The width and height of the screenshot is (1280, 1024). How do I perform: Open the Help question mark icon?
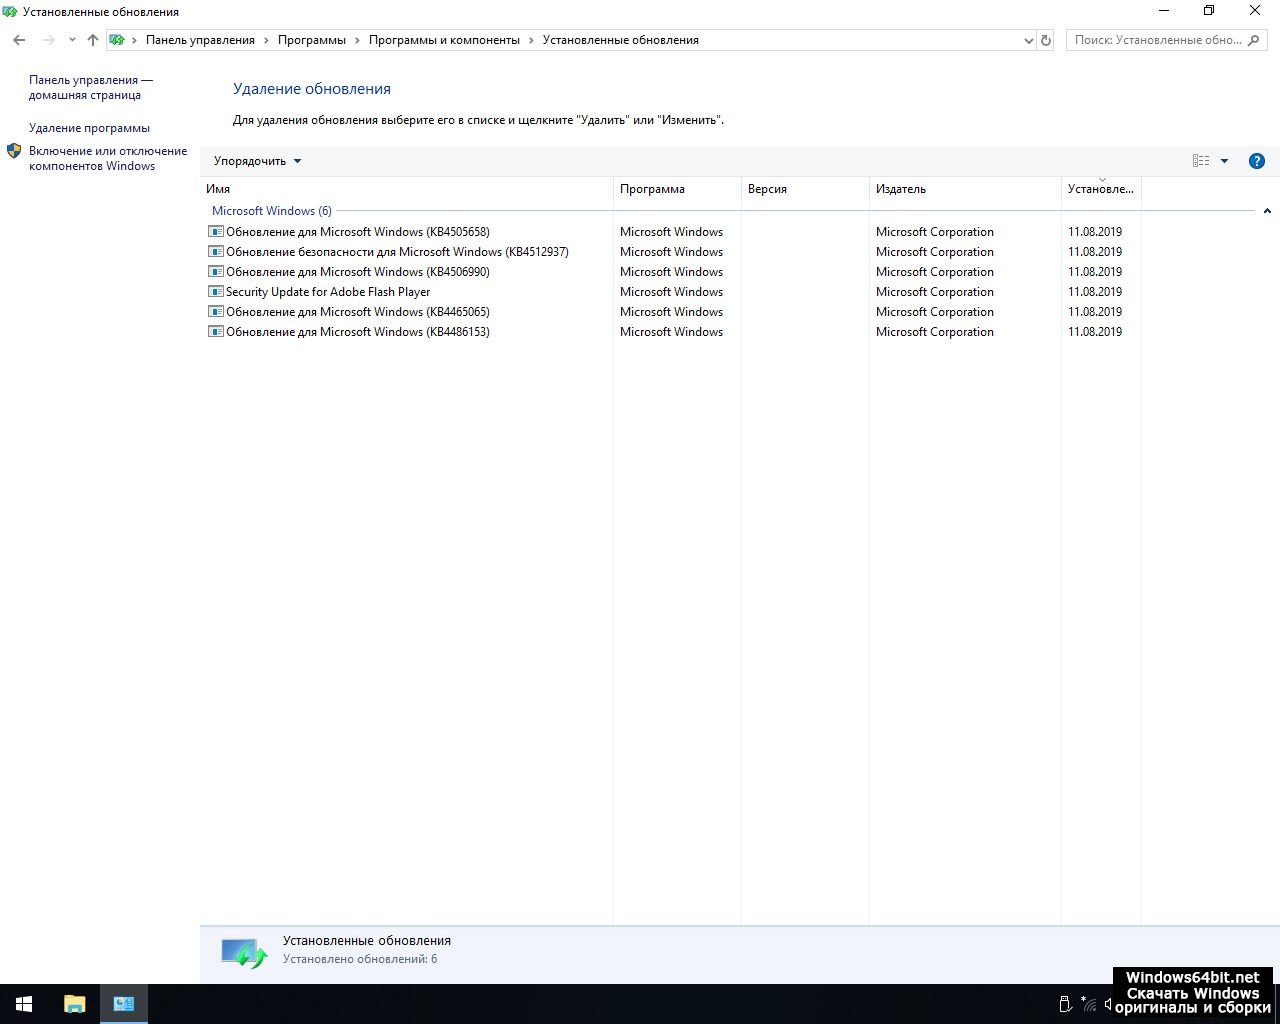1257,161
